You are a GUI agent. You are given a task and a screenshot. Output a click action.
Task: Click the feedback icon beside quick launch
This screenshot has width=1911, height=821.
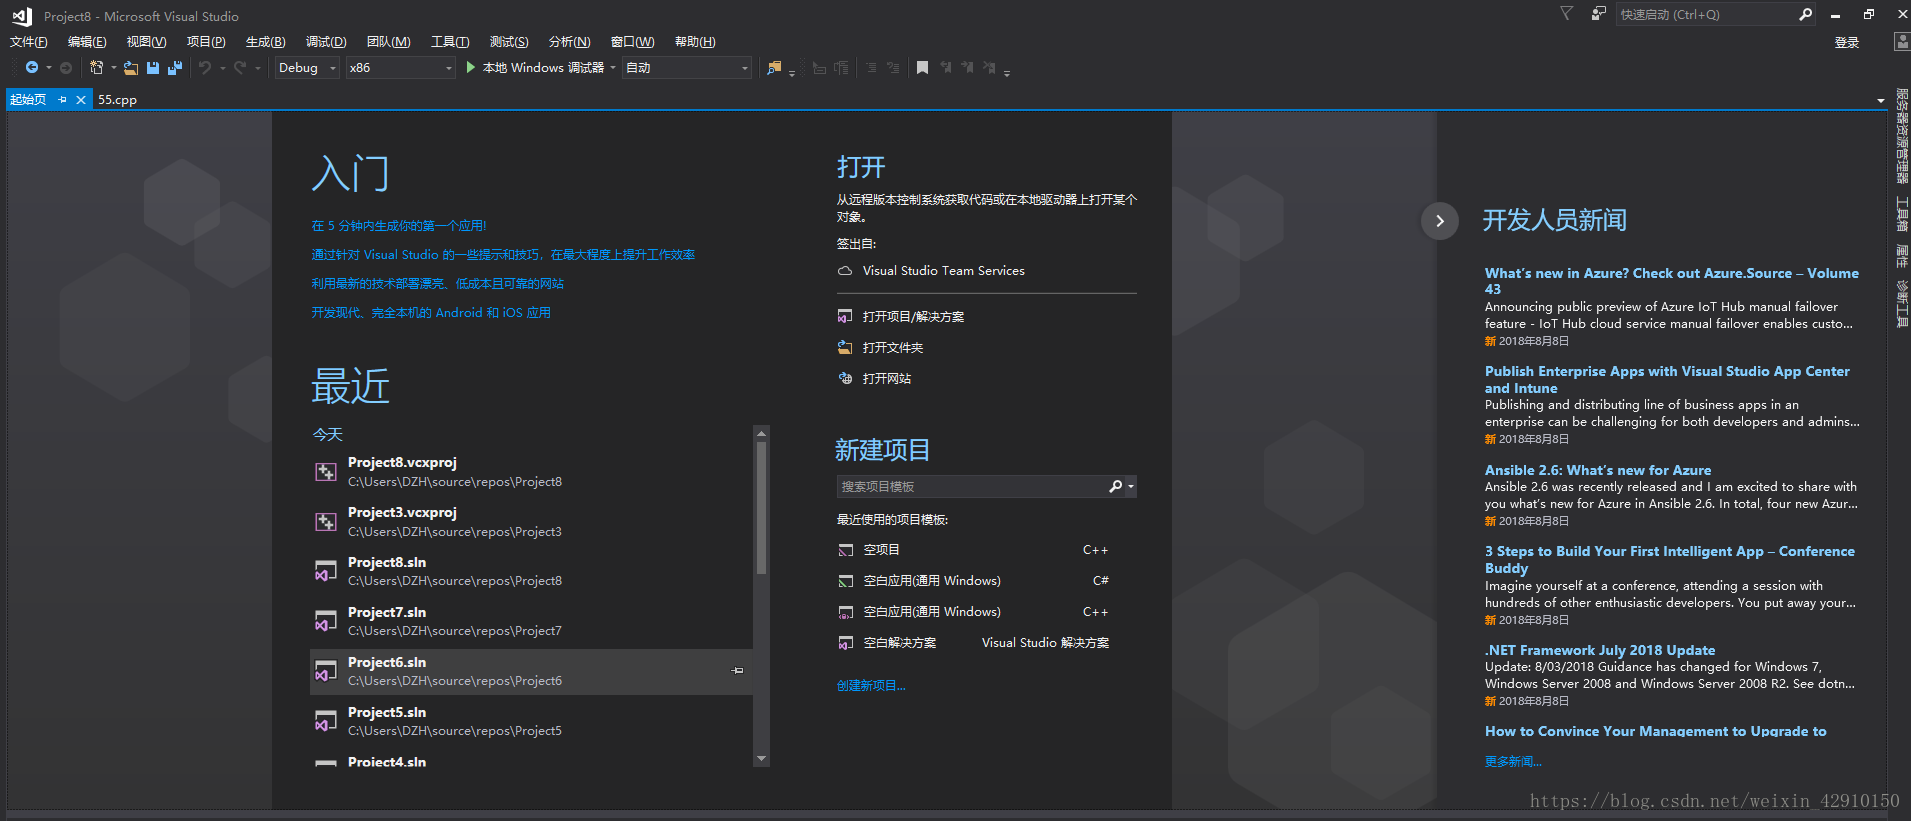tap(1599, 14)
